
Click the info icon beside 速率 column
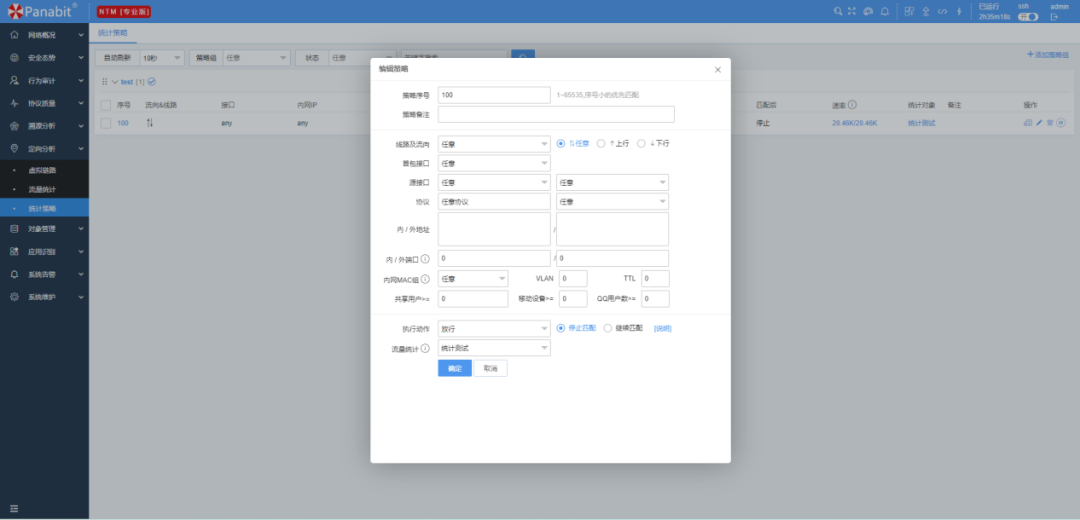[x=852, y=105]
